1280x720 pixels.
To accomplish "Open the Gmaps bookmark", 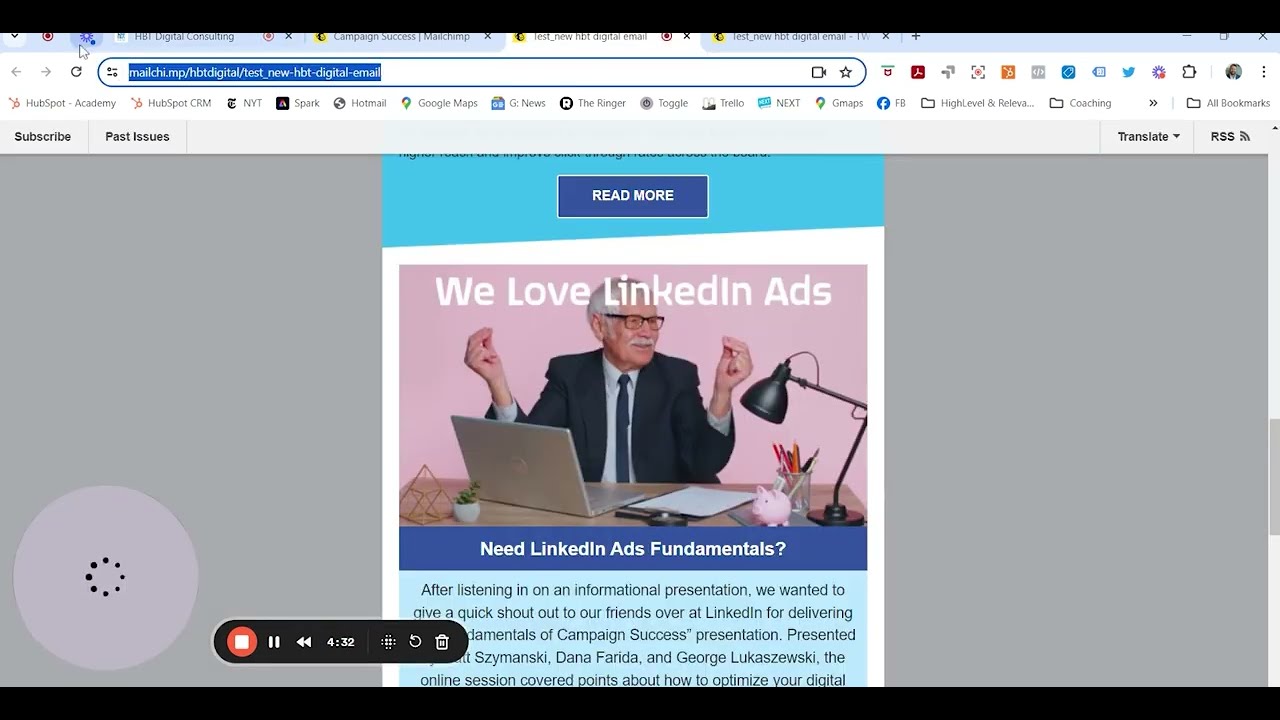I will point(839,103).
